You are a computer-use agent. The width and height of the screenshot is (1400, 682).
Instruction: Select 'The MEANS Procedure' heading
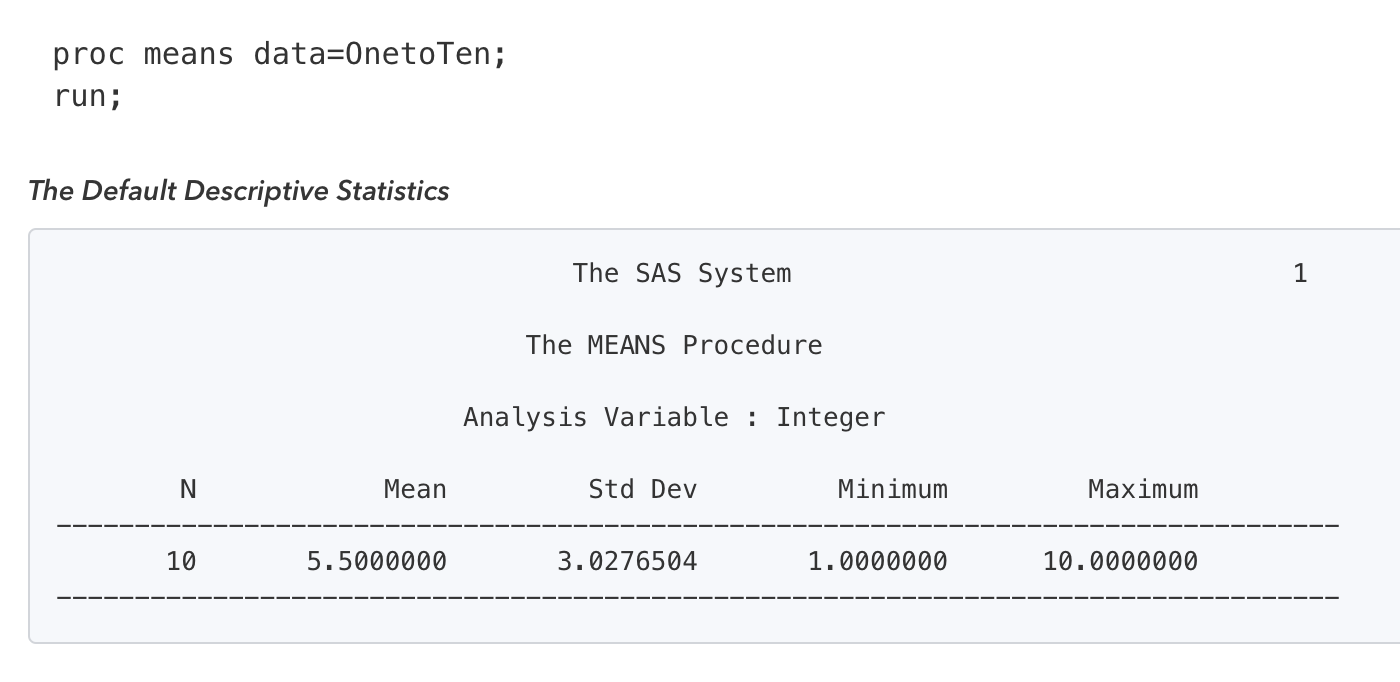tap(673, 345)
